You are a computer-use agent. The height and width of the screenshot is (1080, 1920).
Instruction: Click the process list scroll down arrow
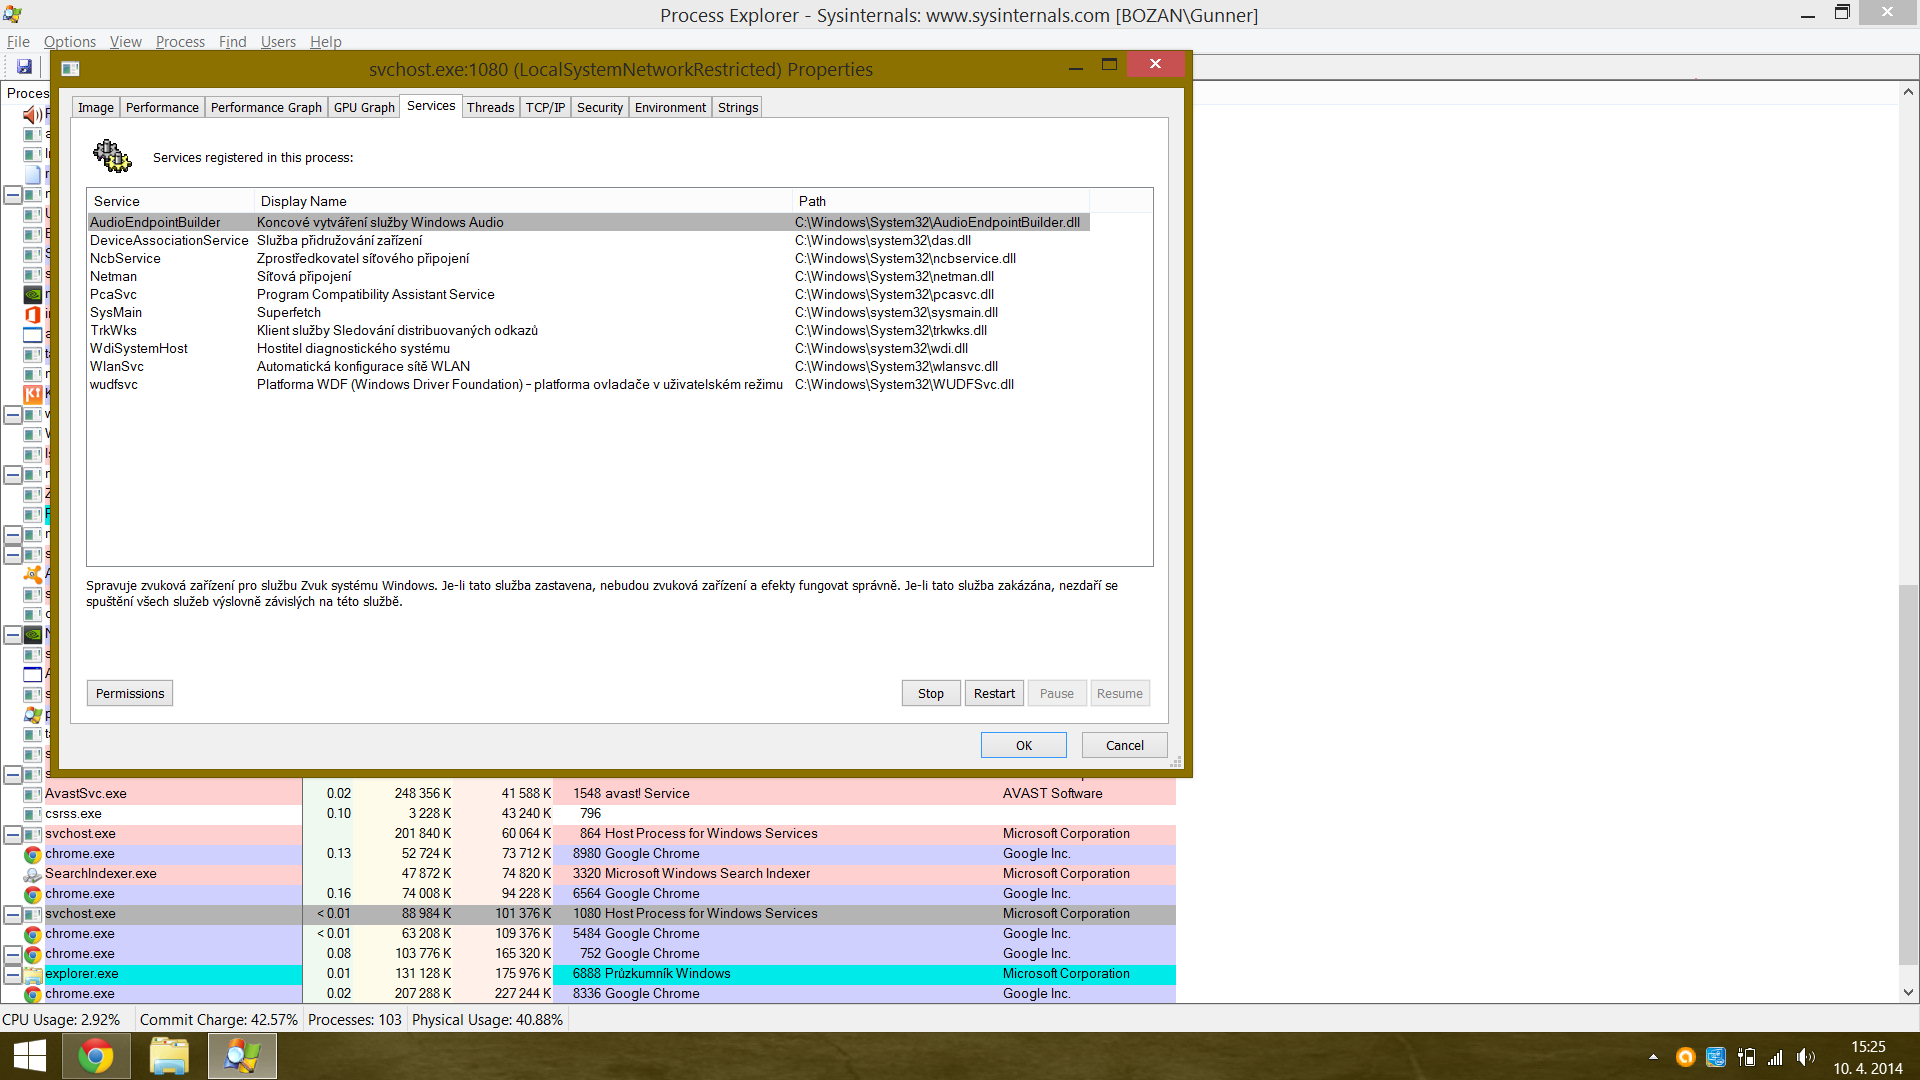1908,993
